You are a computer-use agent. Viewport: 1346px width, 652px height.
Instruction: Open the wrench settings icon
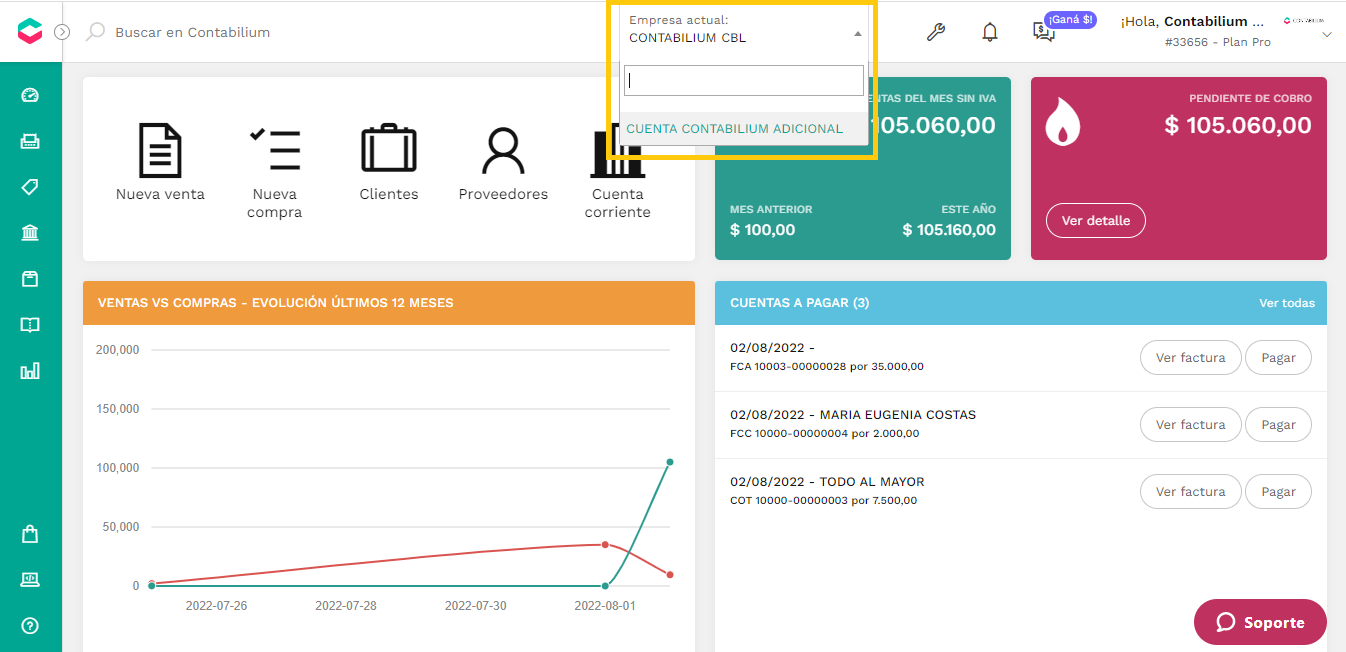936,32
